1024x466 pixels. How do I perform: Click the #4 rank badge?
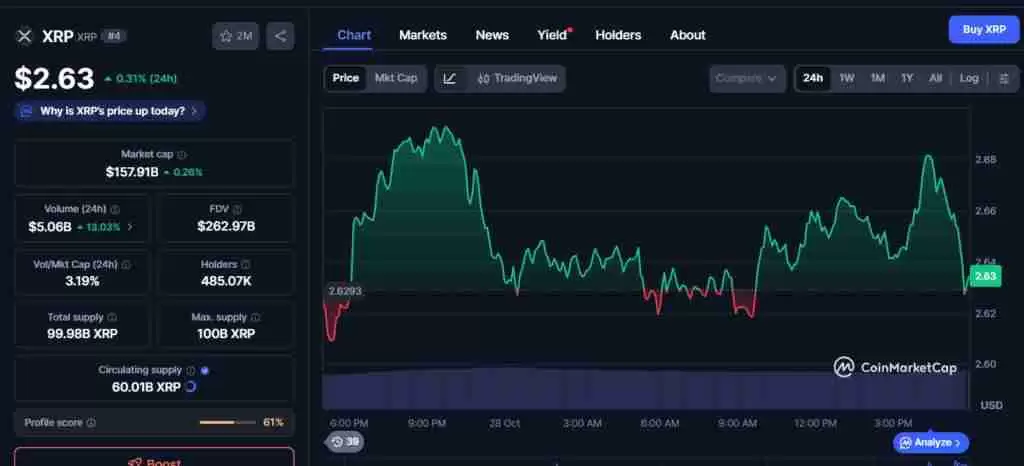pyautogui.click(x=114, y=37)
